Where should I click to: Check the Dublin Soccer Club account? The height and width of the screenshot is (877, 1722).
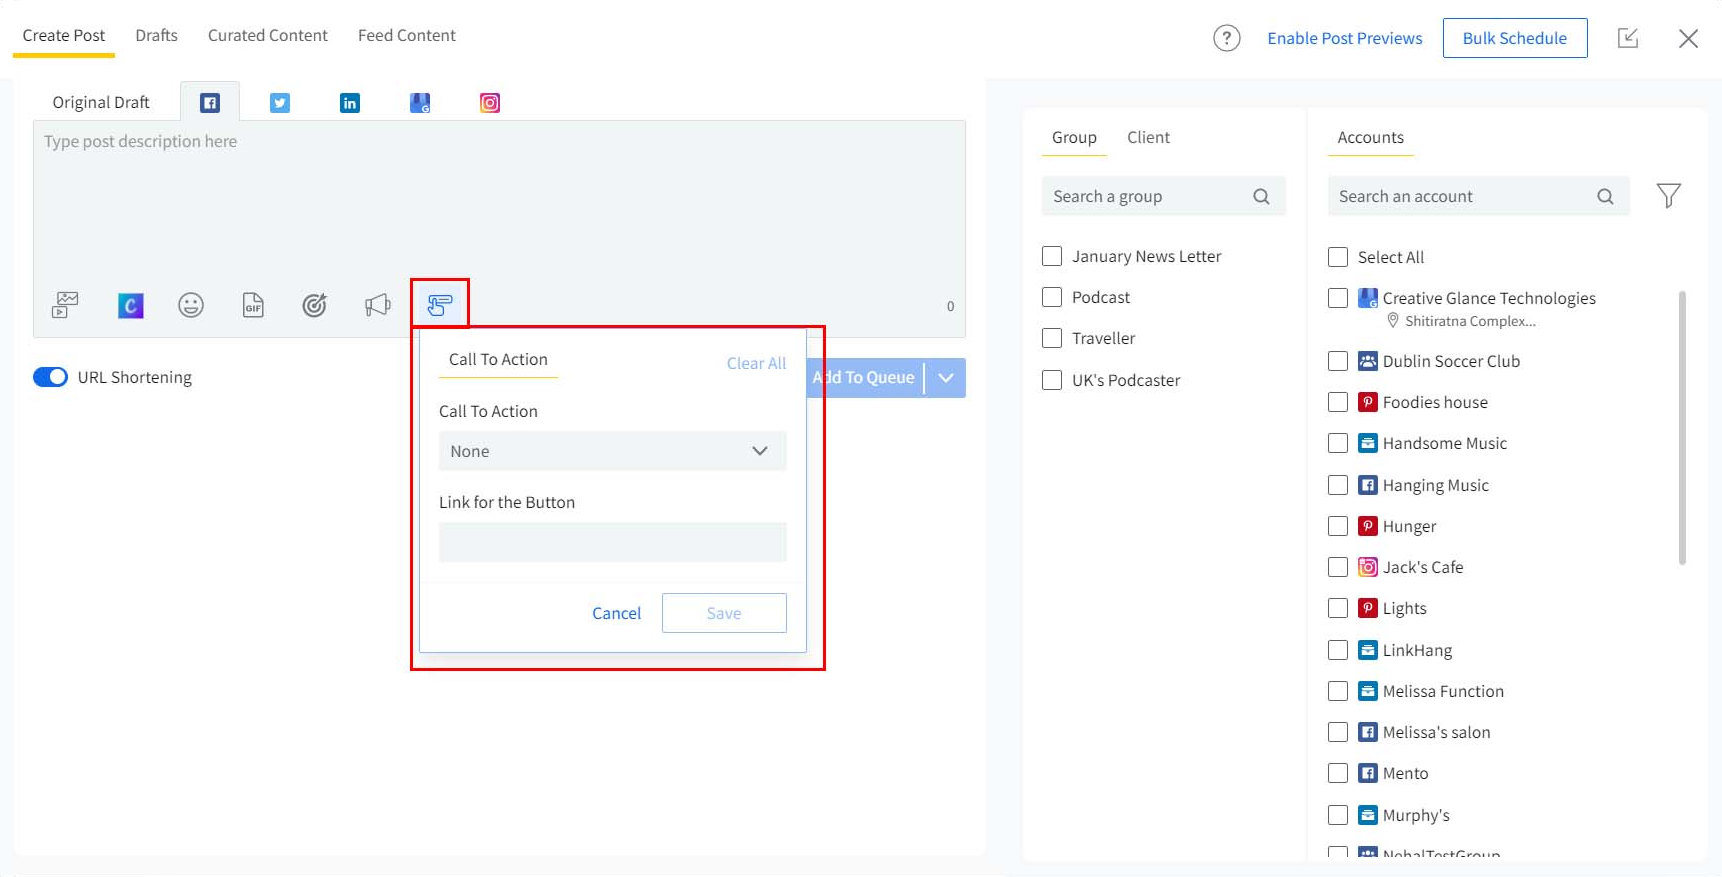(1338, 361)
